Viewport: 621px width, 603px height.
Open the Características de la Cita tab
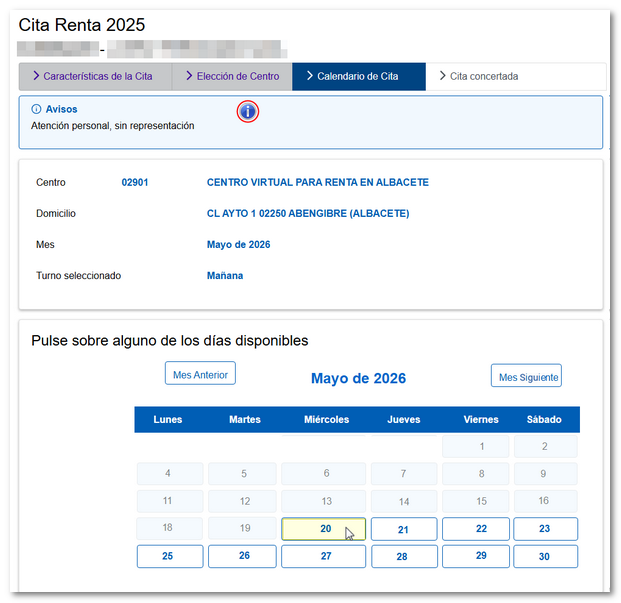[95, 76]
